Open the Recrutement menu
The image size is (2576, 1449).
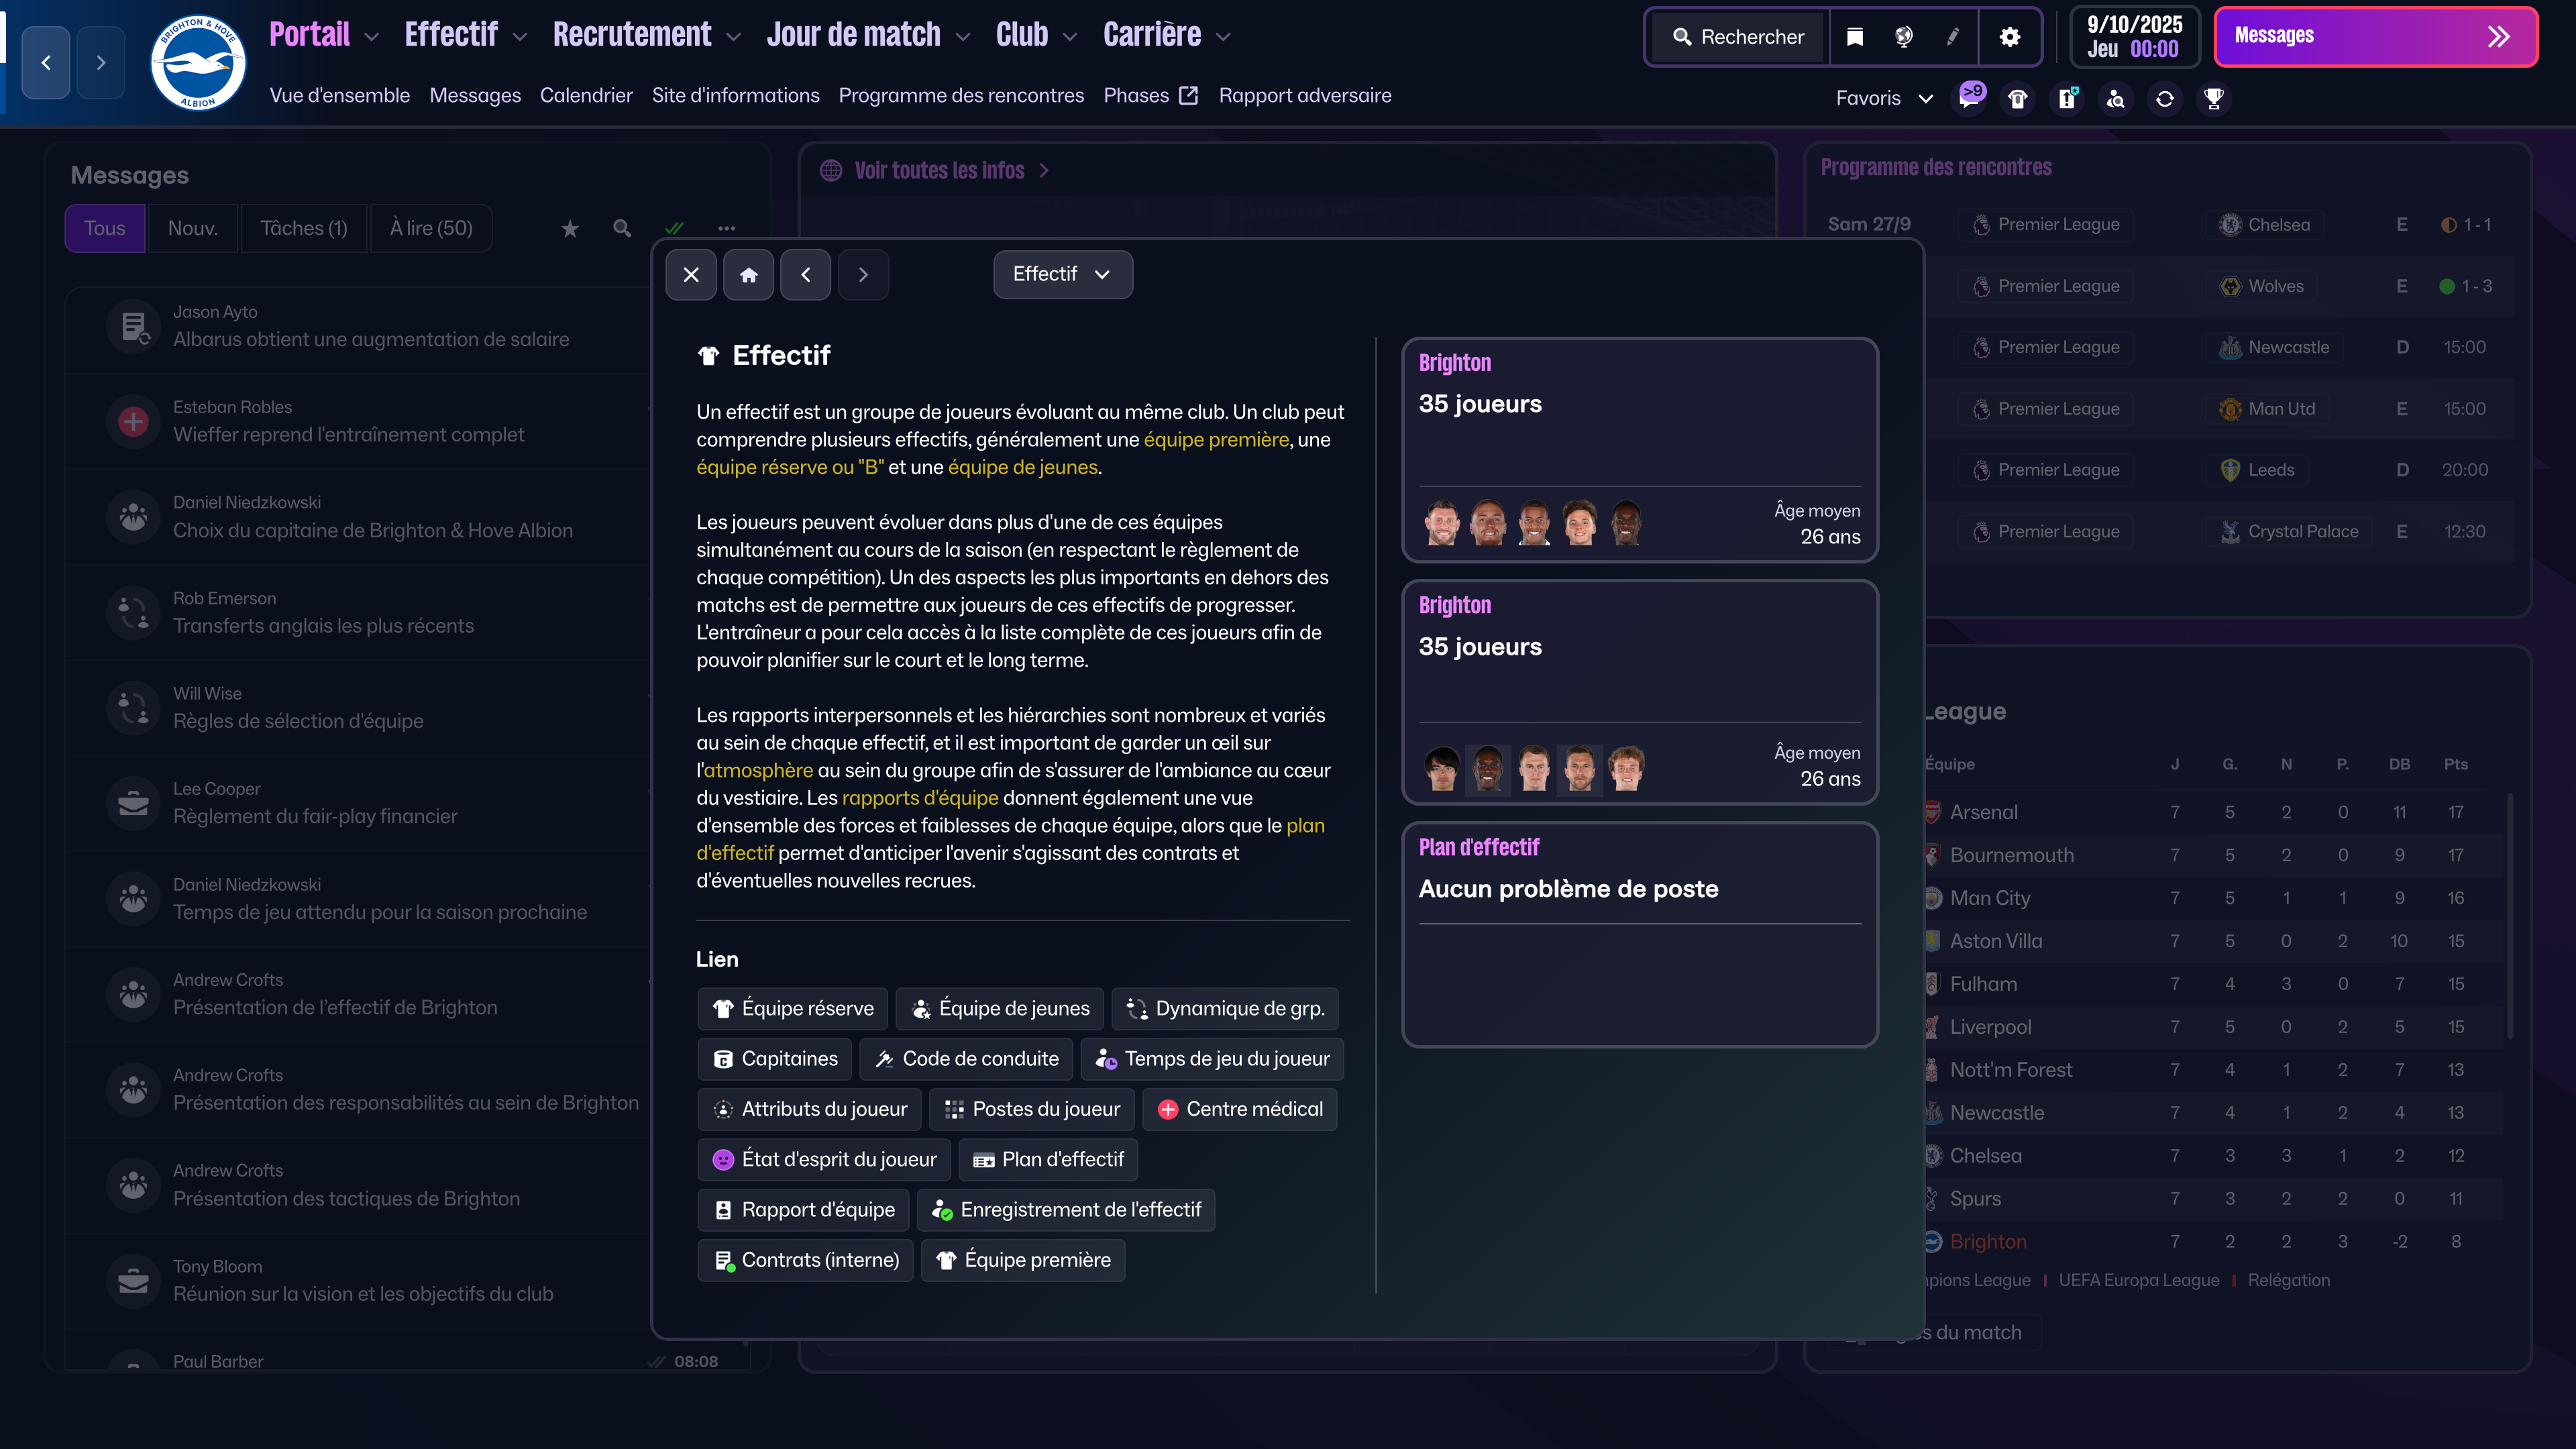tap(632, 34)
